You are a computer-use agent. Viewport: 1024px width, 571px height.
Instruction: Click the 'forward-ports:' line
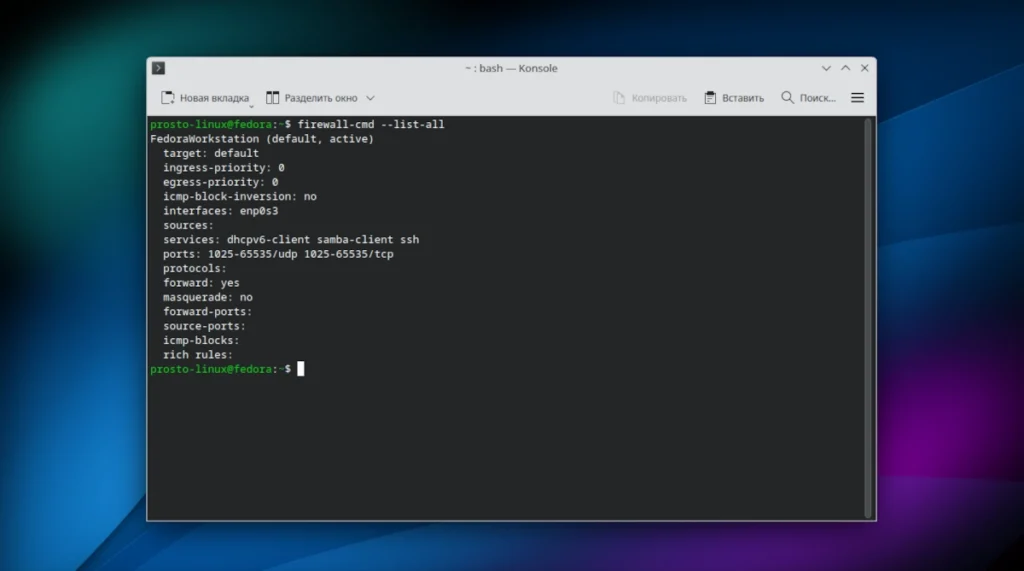pos(208,311)
